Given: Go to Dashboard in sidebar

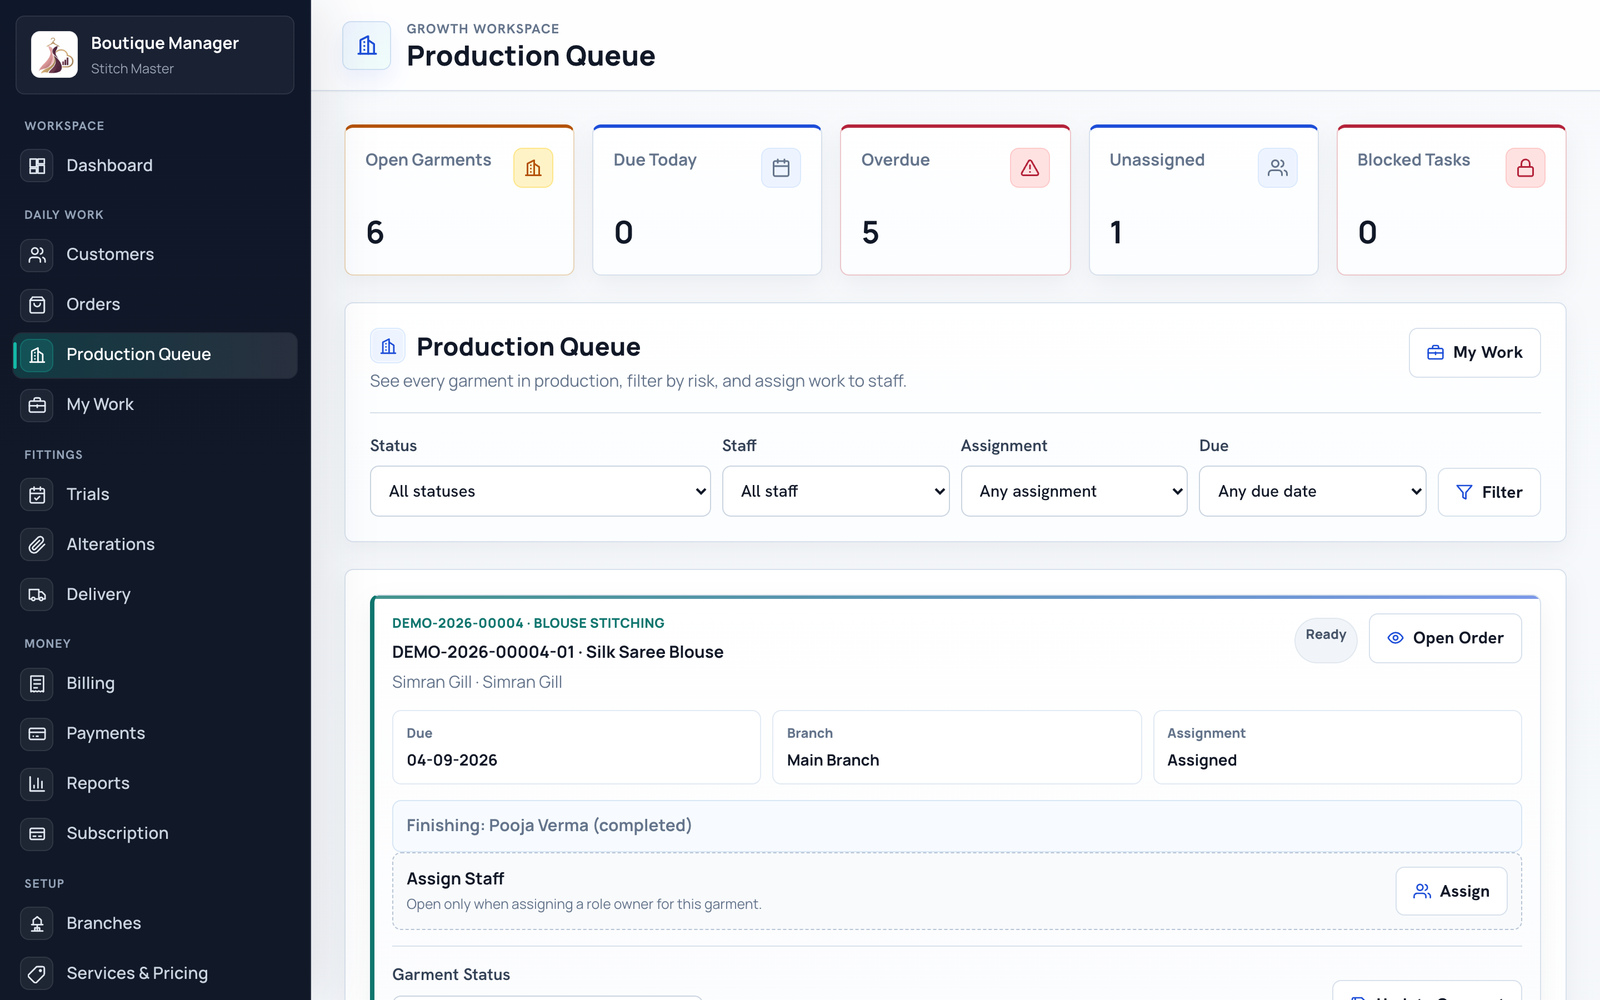Looking at the screenshot, I should tap(155, 166).
